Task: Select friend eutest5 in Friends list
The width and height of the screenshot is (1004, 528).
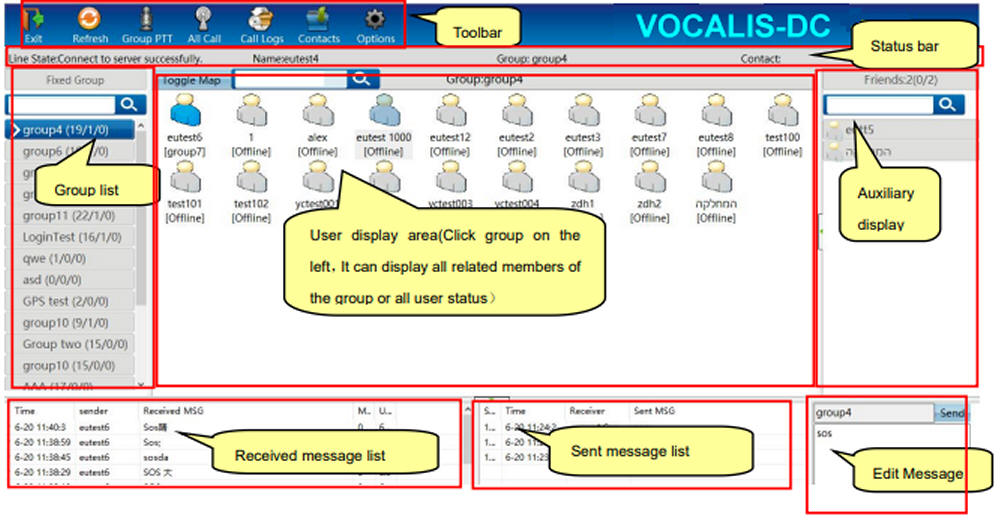Action: 900,130
